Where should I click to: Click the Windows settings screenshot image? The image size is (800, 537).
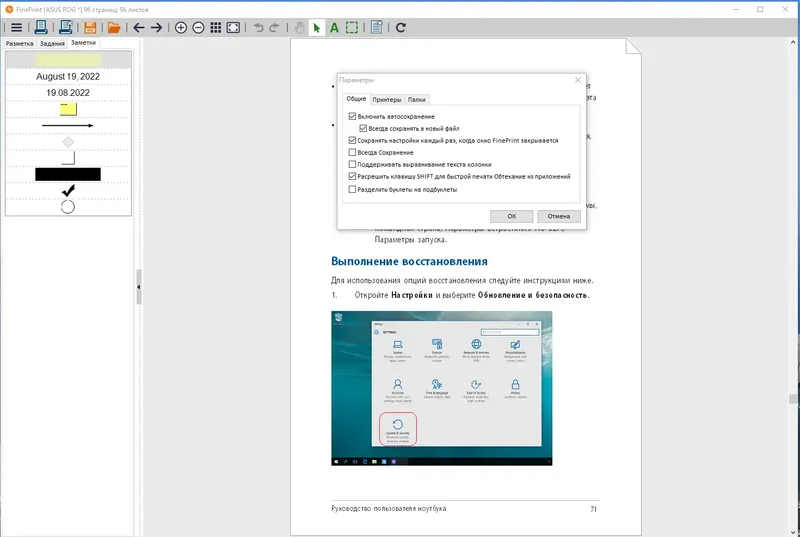click(441, 388)
